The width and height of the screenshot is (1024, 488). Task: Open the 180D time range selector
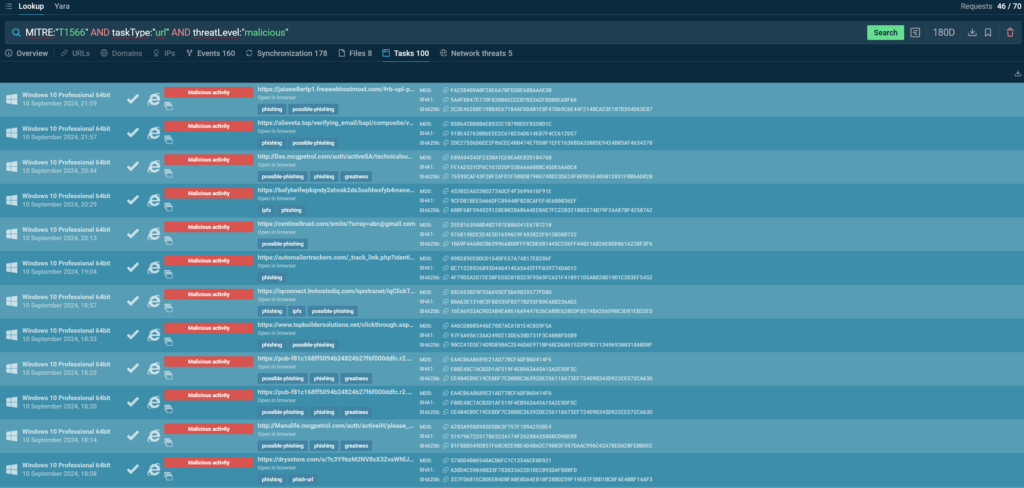pos(943,32)
